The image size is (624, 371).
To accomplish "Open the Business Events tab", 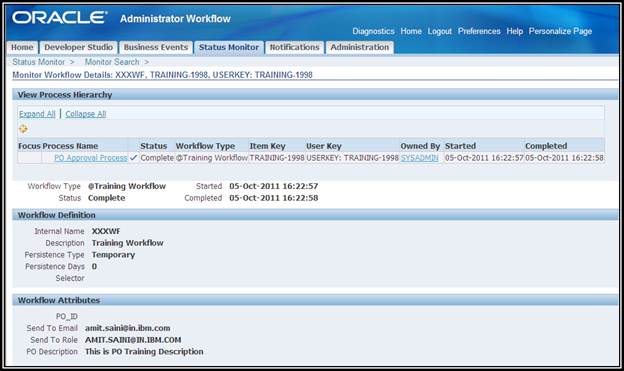I will coord(156,47).
